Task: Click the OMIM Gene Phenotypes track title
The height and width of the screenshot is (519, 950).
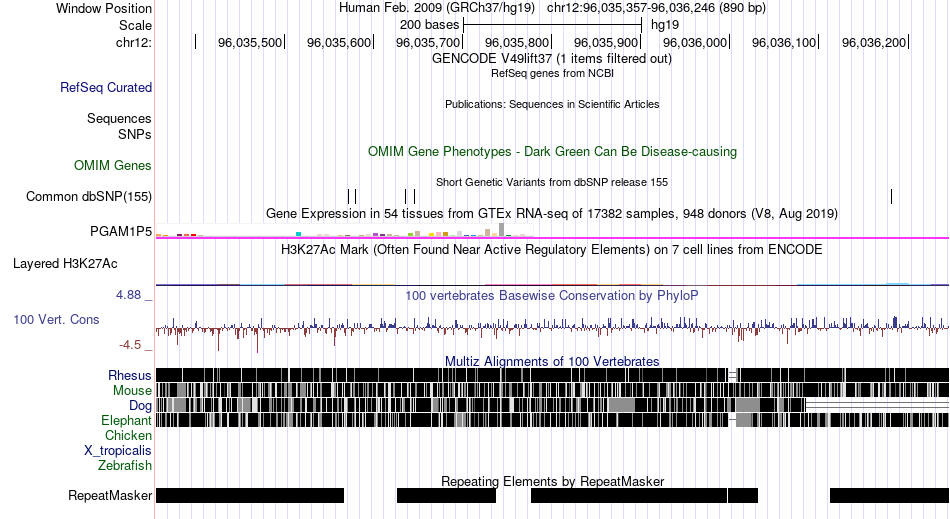Action: click(552, 151)
